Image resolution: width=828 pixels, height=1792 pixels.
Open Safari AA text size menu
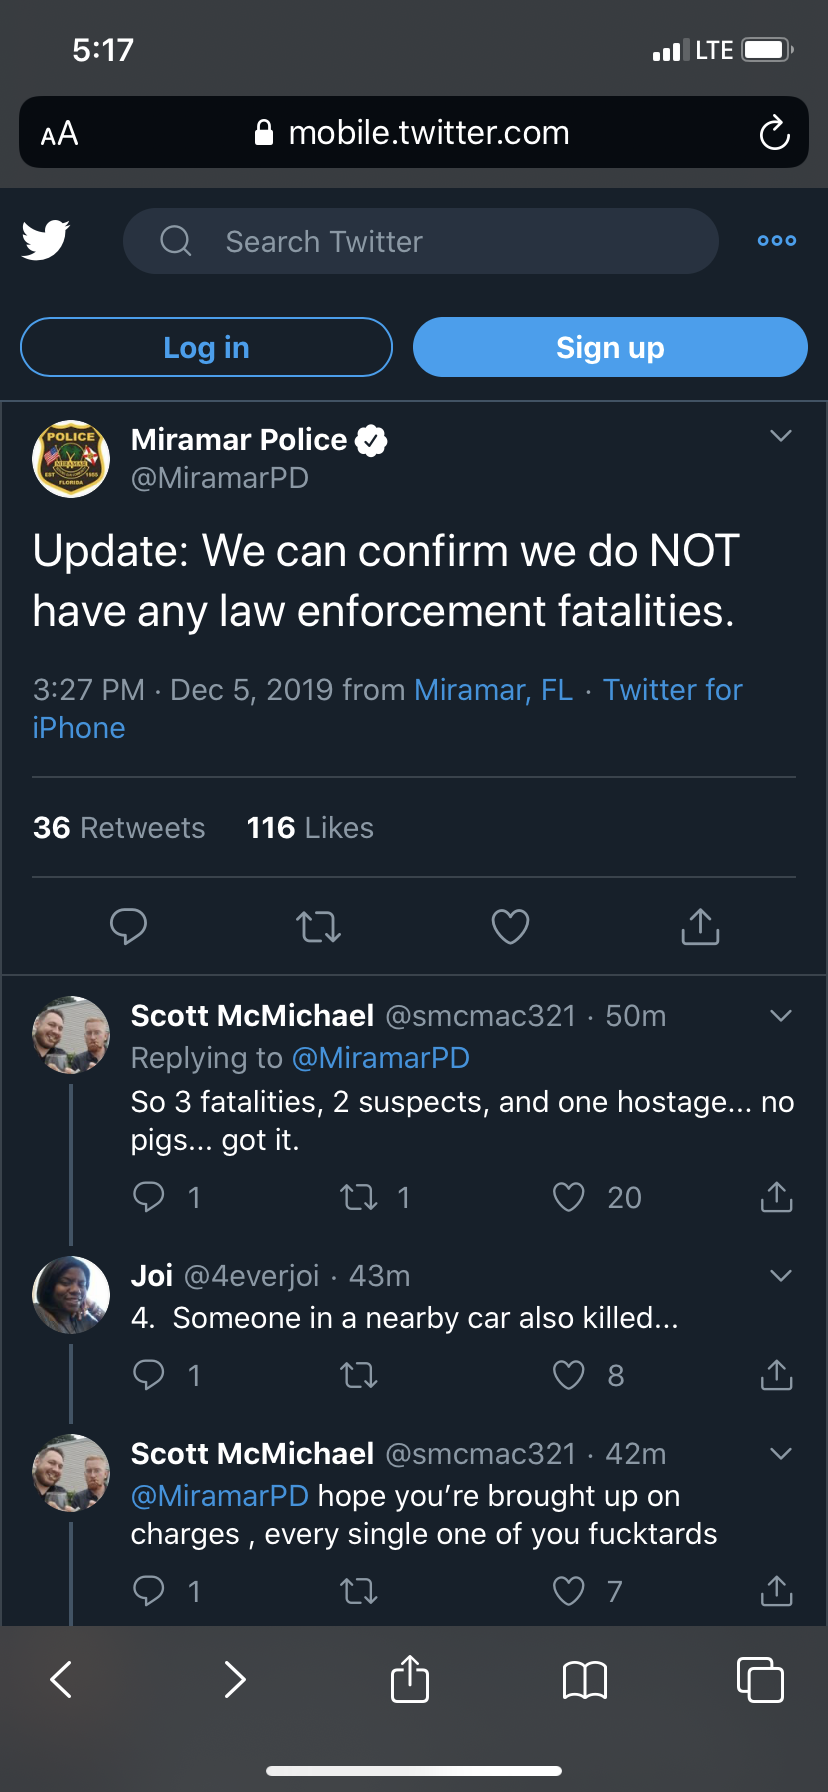tap(60, 133)
